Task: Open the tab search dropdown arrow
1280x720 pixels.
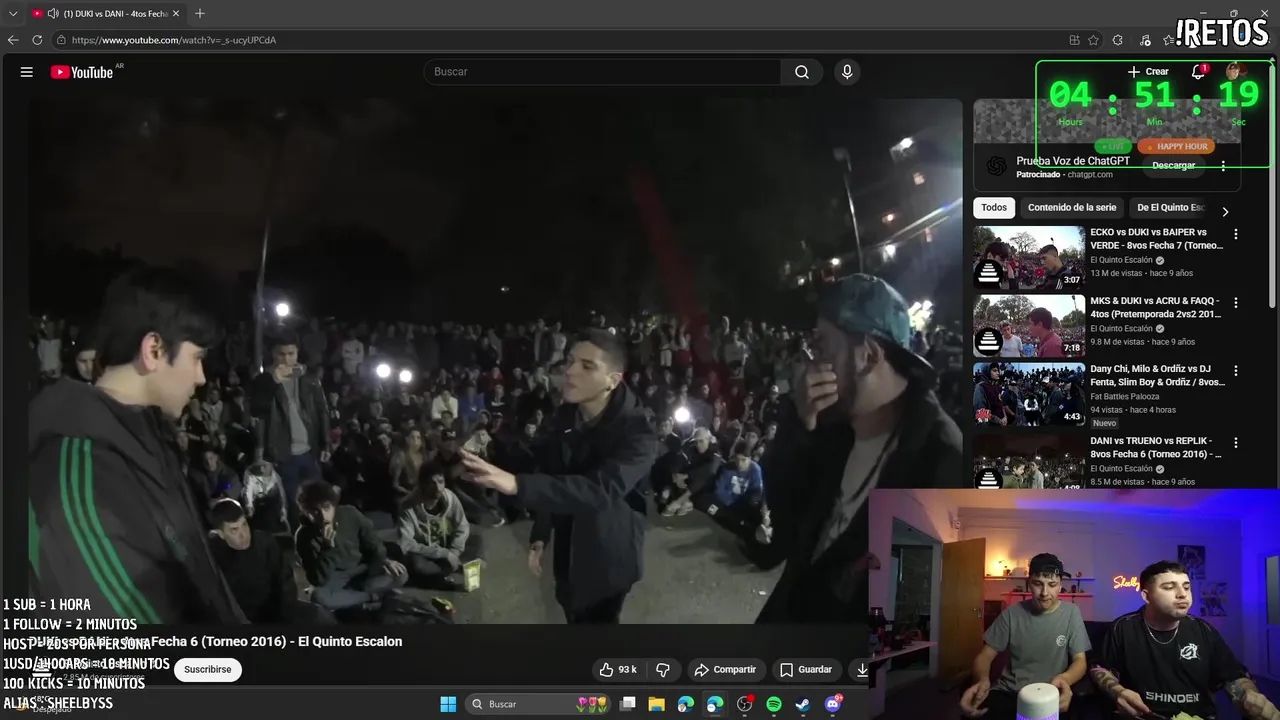Action: tap(13, 13)
